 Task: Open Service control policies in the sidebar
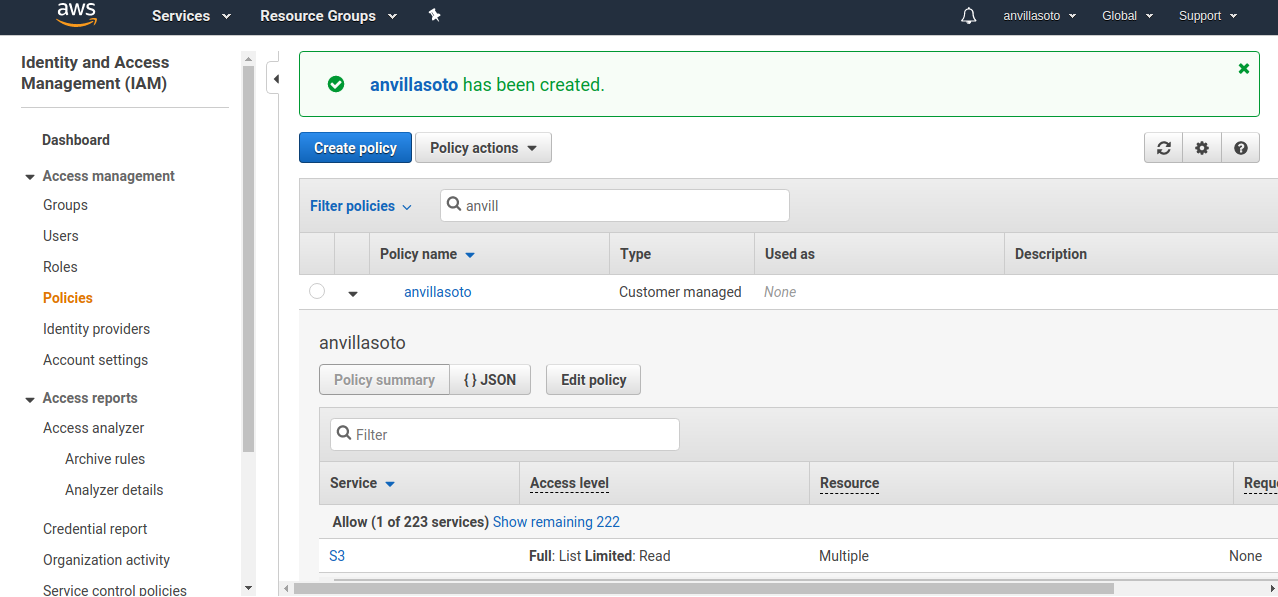(115, 590)
